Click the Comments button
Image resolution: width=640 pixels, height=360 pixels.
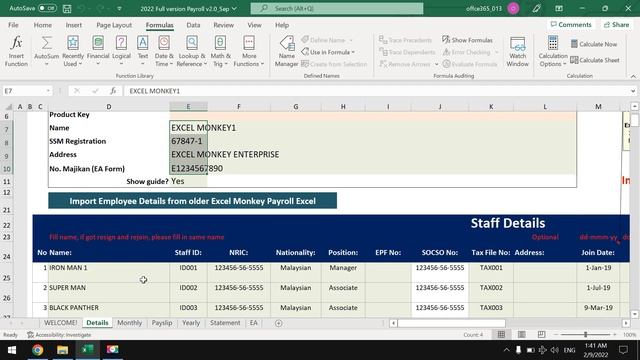pos(571,24)
